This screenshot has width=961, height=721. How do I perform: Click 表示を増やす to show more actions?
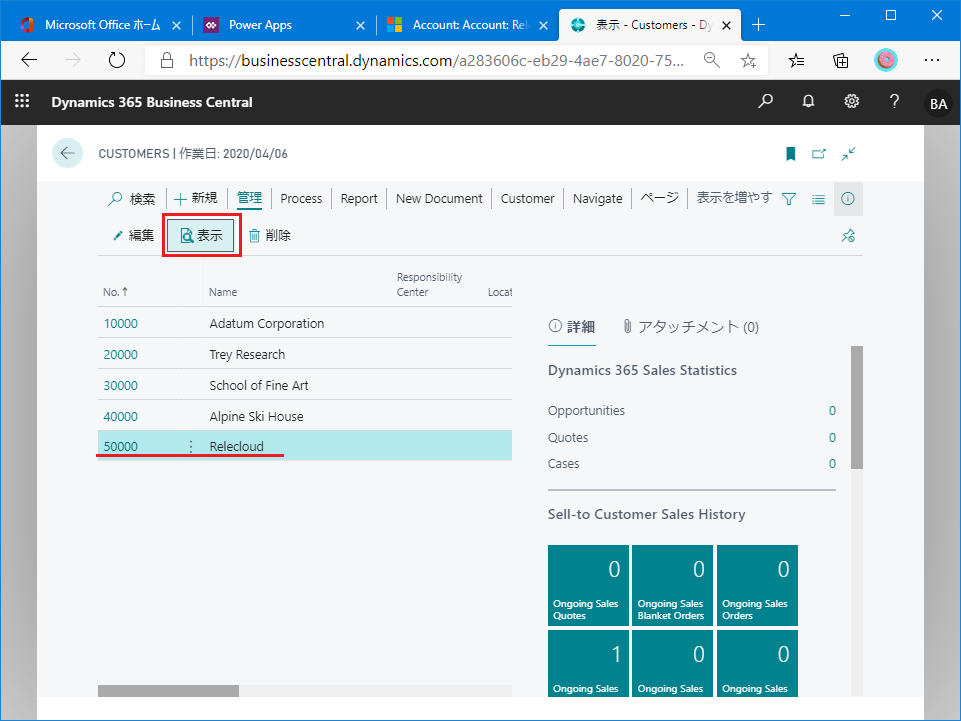click(734, 198)
